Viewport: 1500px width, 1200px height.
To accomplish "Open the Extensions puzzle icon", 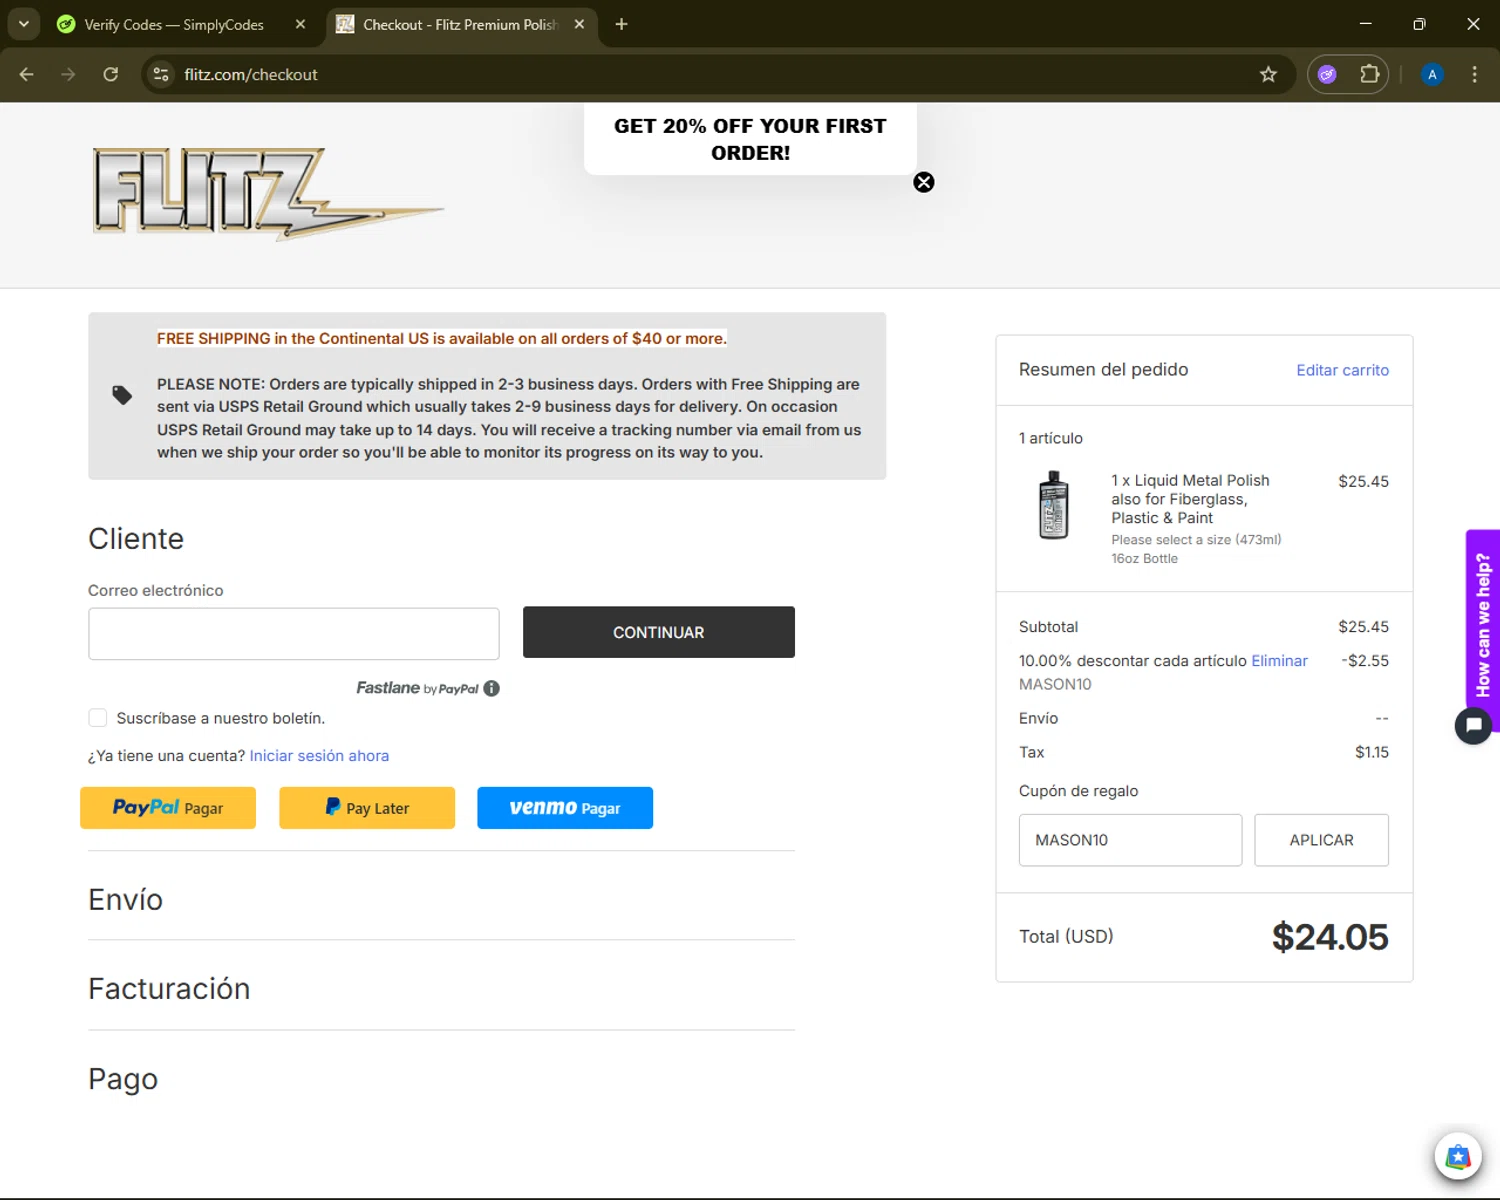I will coord(1369,74).
